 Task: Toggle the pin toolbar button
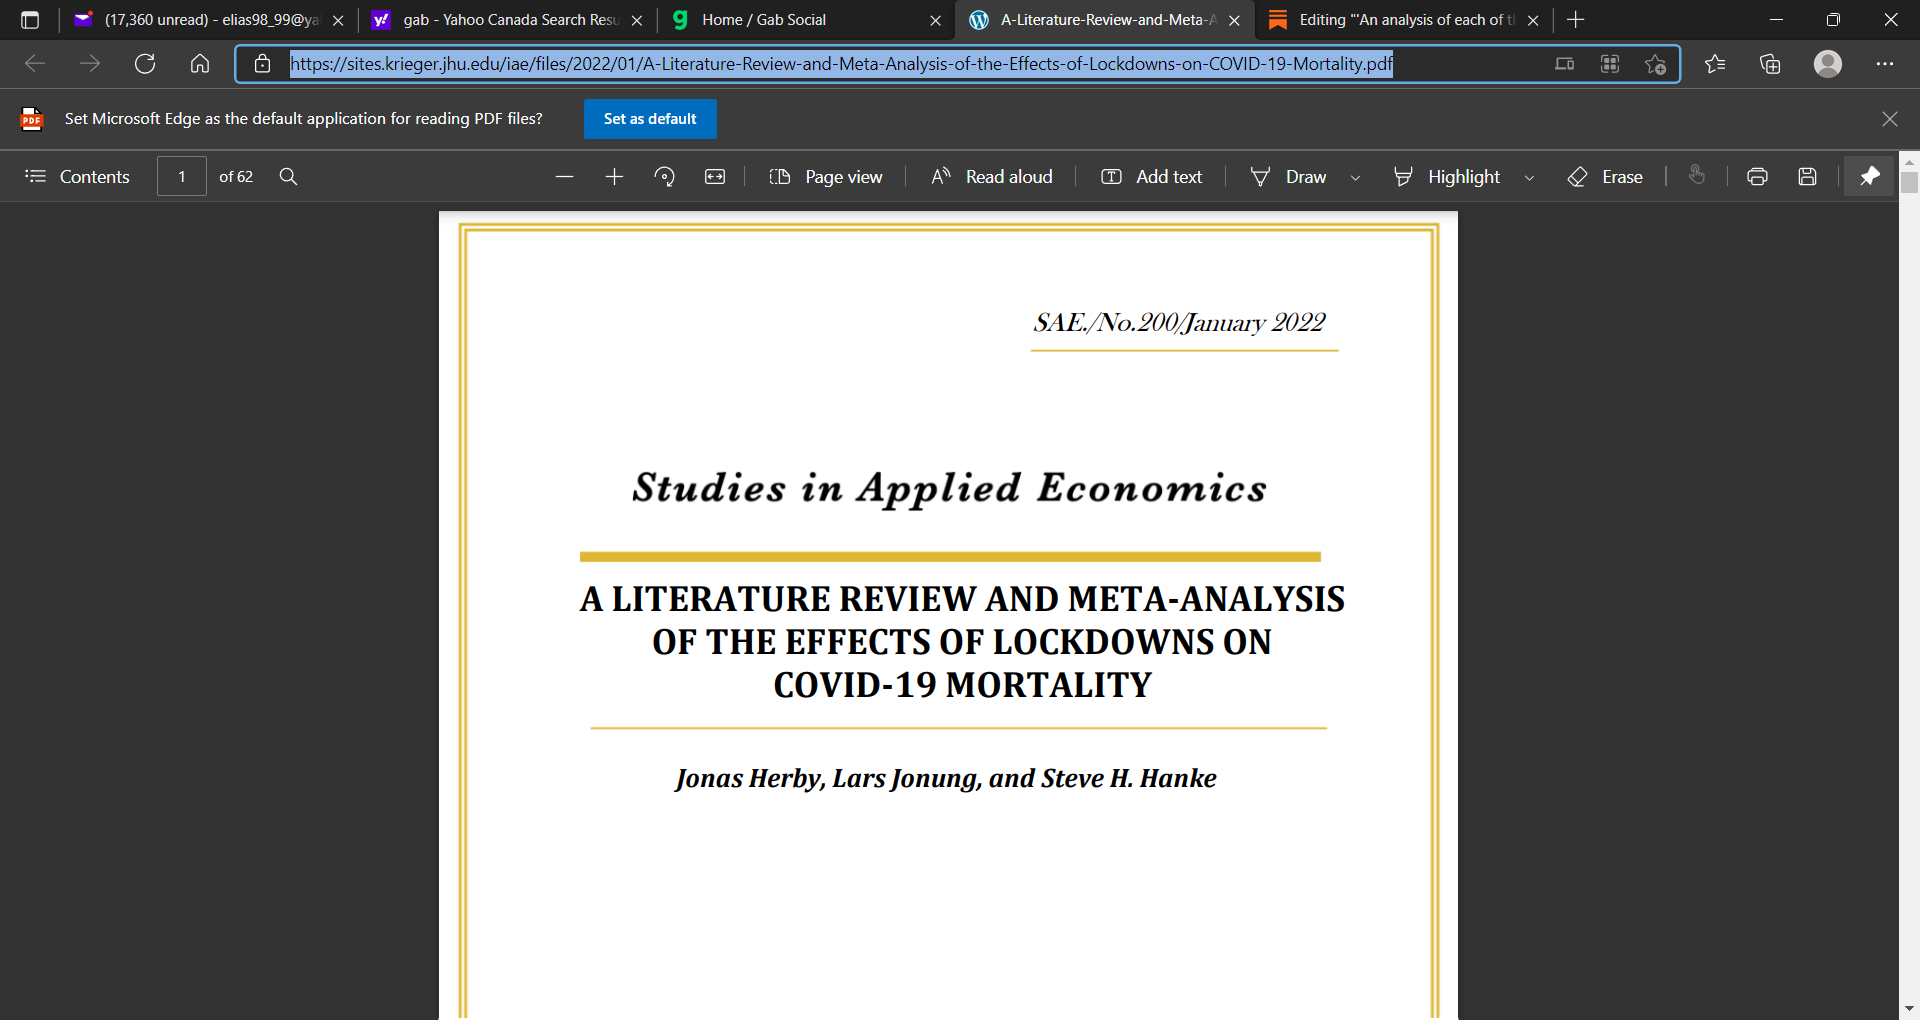click(1869, 177)
